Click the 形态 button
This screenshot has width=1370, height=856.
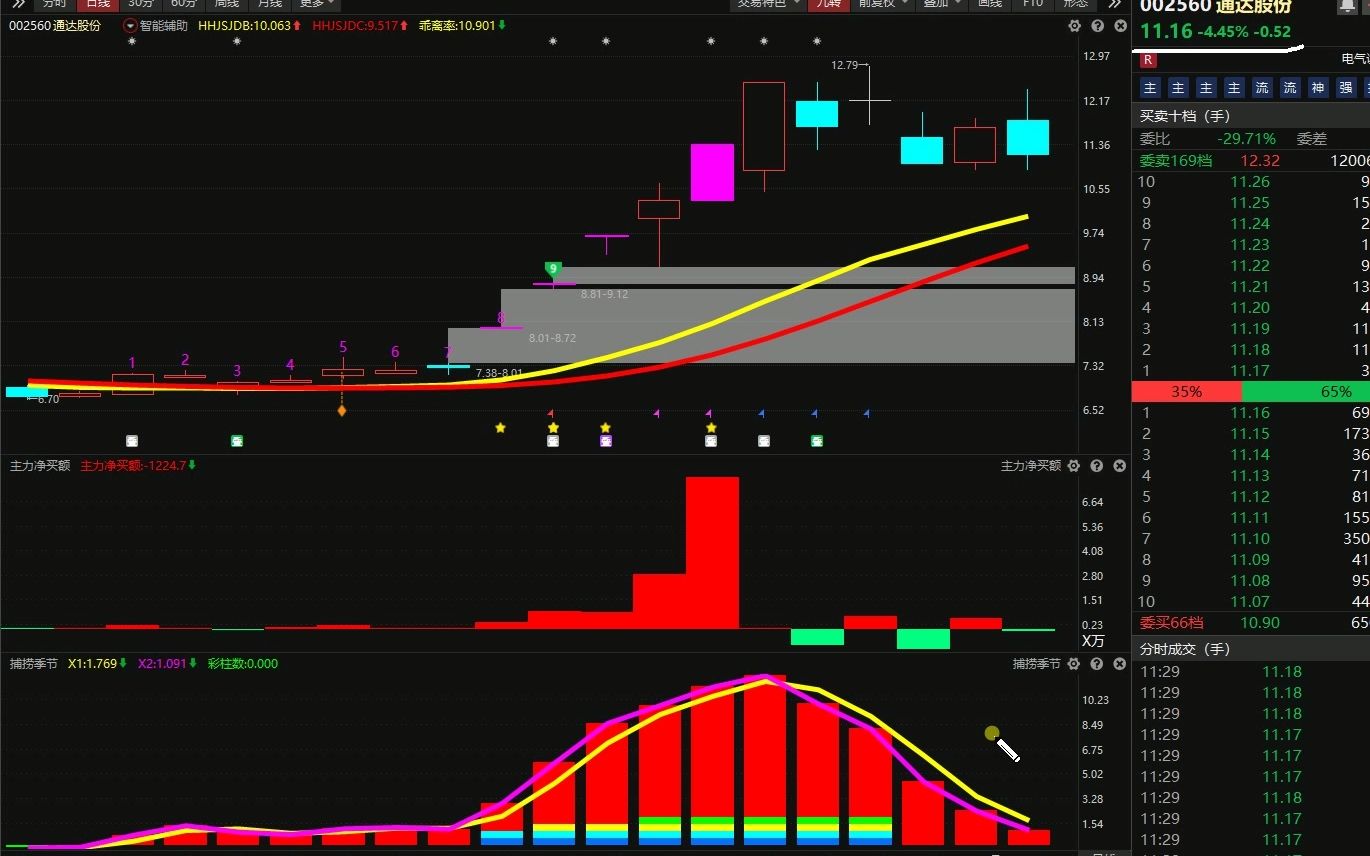(1075, 4)
